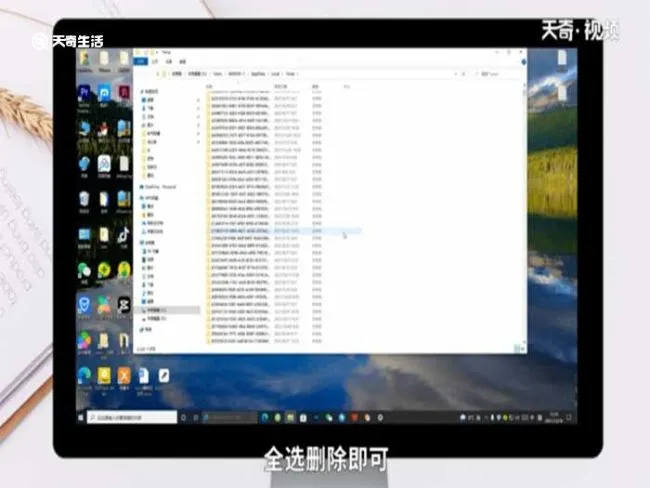Screen dimensions: 650x488
Task: Launch the CapCut desktop shortcut
Action: 124,306
